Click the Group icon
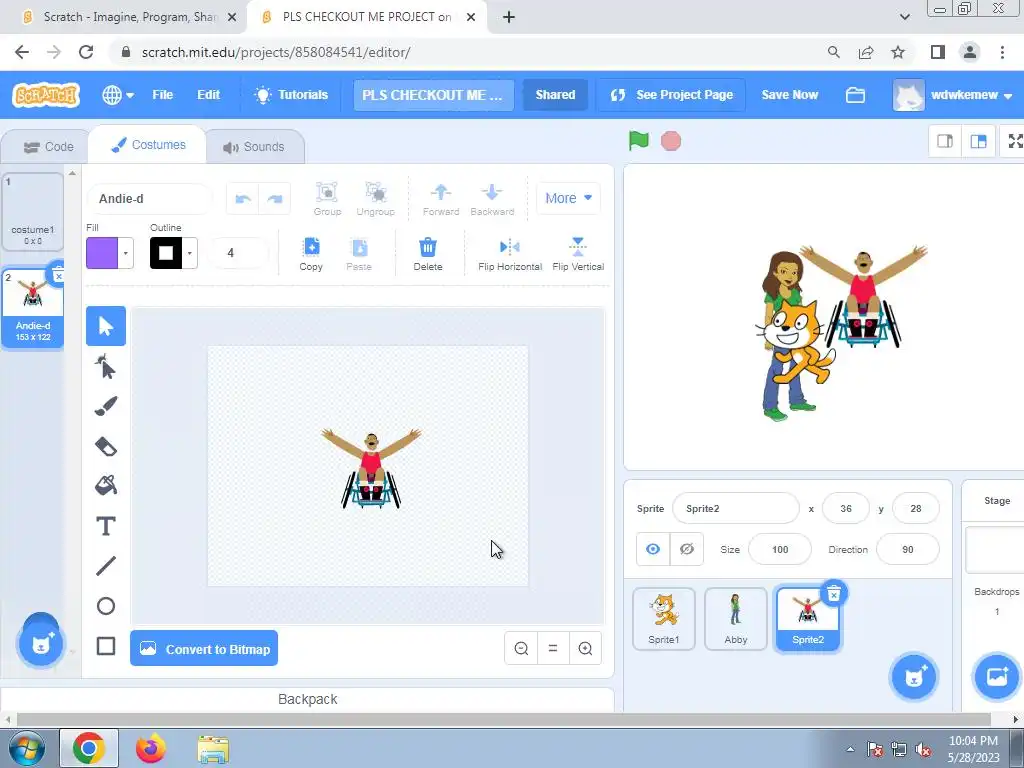 coord(327,199)
